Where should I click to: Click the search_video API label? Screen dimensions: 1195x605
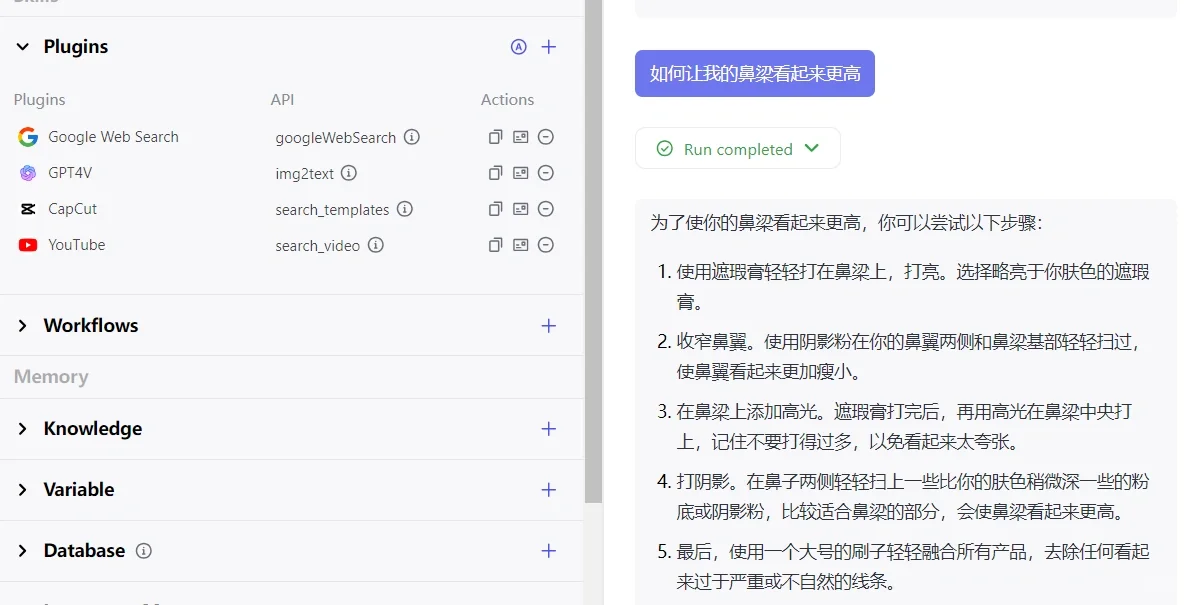click(318, 245)
